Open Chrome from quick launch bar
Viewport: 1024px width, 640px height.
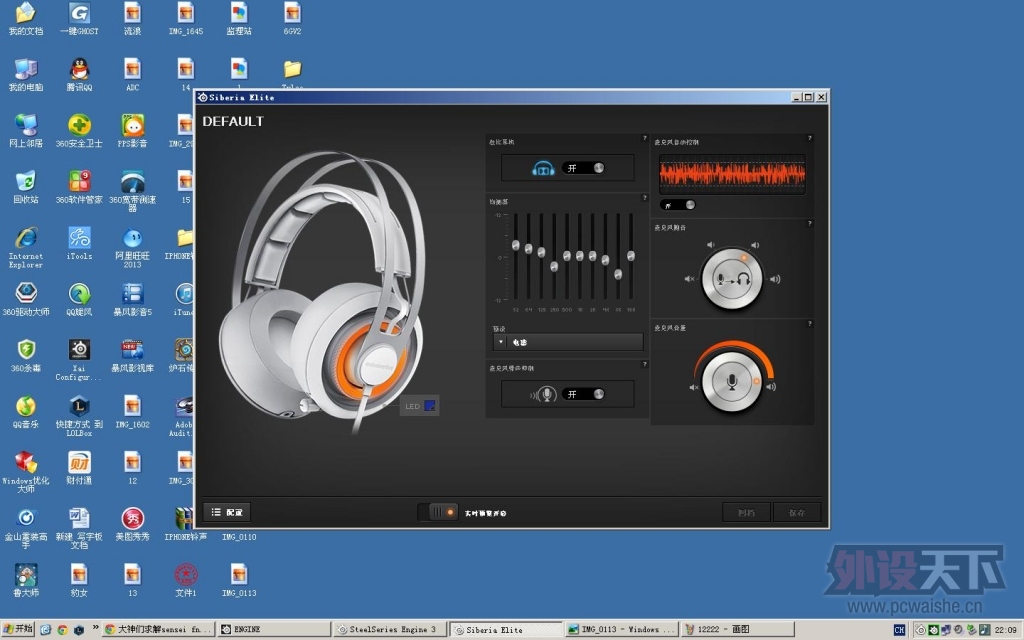tap(62, 630)
